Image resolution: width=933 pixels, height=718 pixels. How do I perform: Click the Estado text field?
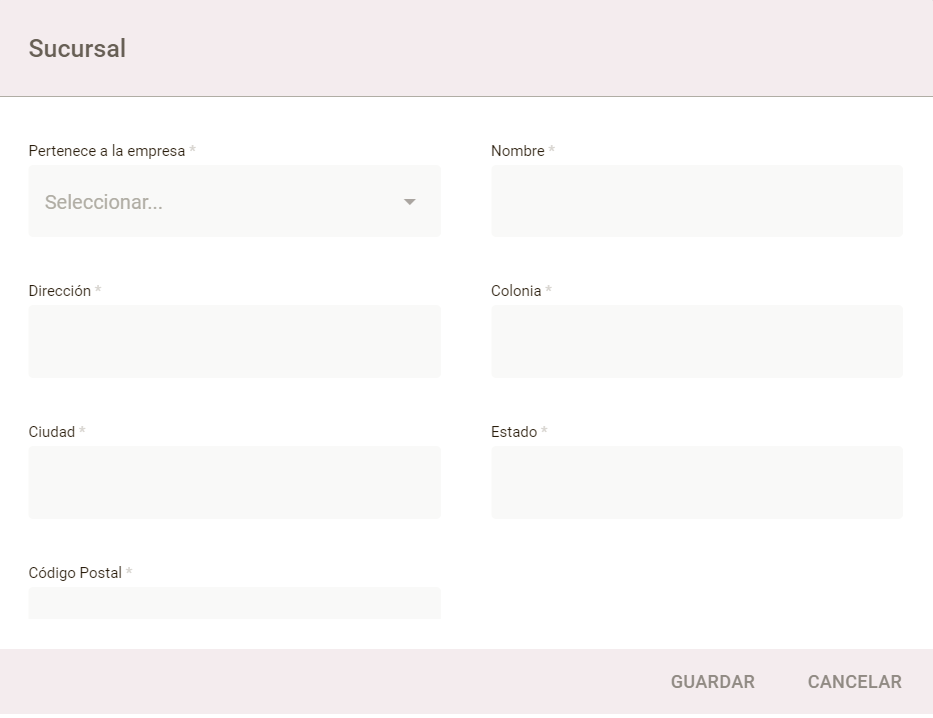coord(696,482)
